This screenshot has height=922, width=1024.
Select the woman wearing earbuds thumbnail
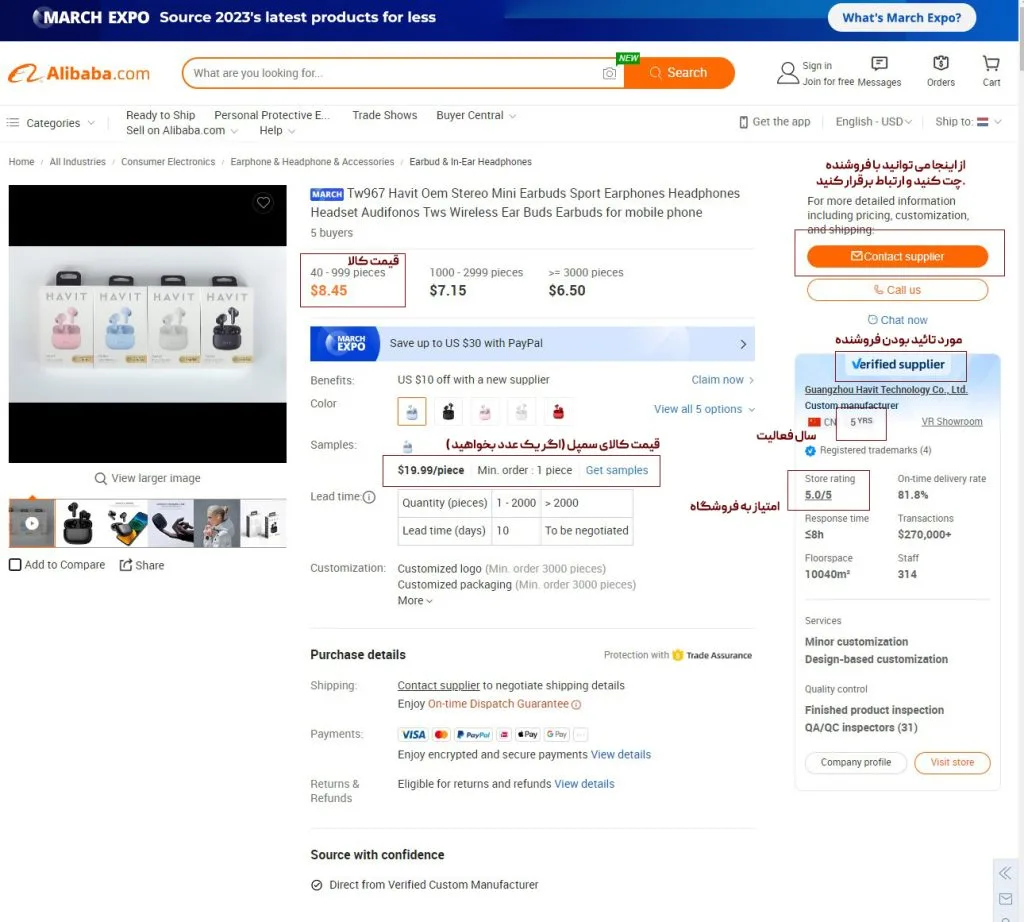217,523
